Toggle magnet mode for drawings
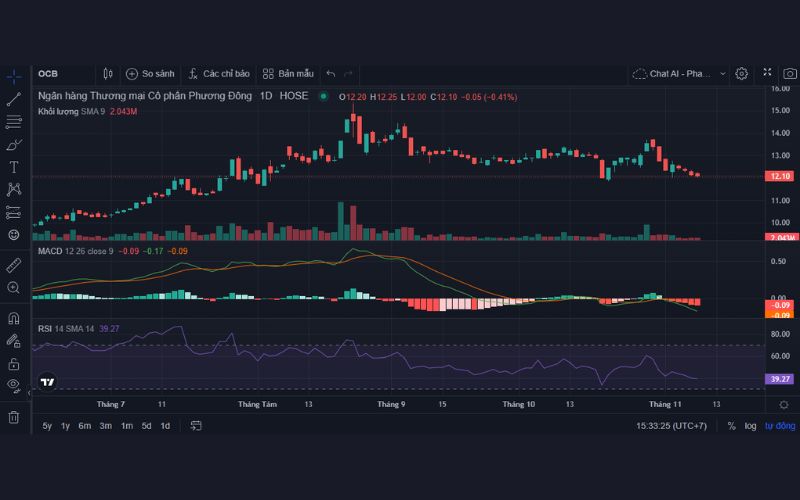Screen dimensions: 800x500 (x=14, y=319)
